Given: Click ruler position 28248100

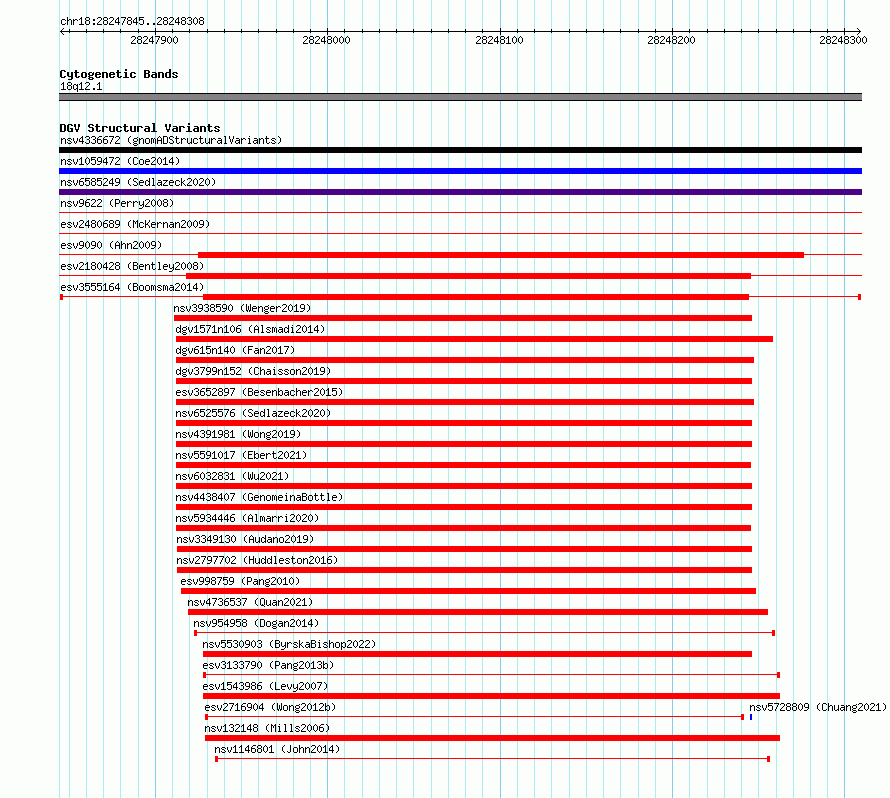Looking at the screenshot, I should (x=499, y=40).
